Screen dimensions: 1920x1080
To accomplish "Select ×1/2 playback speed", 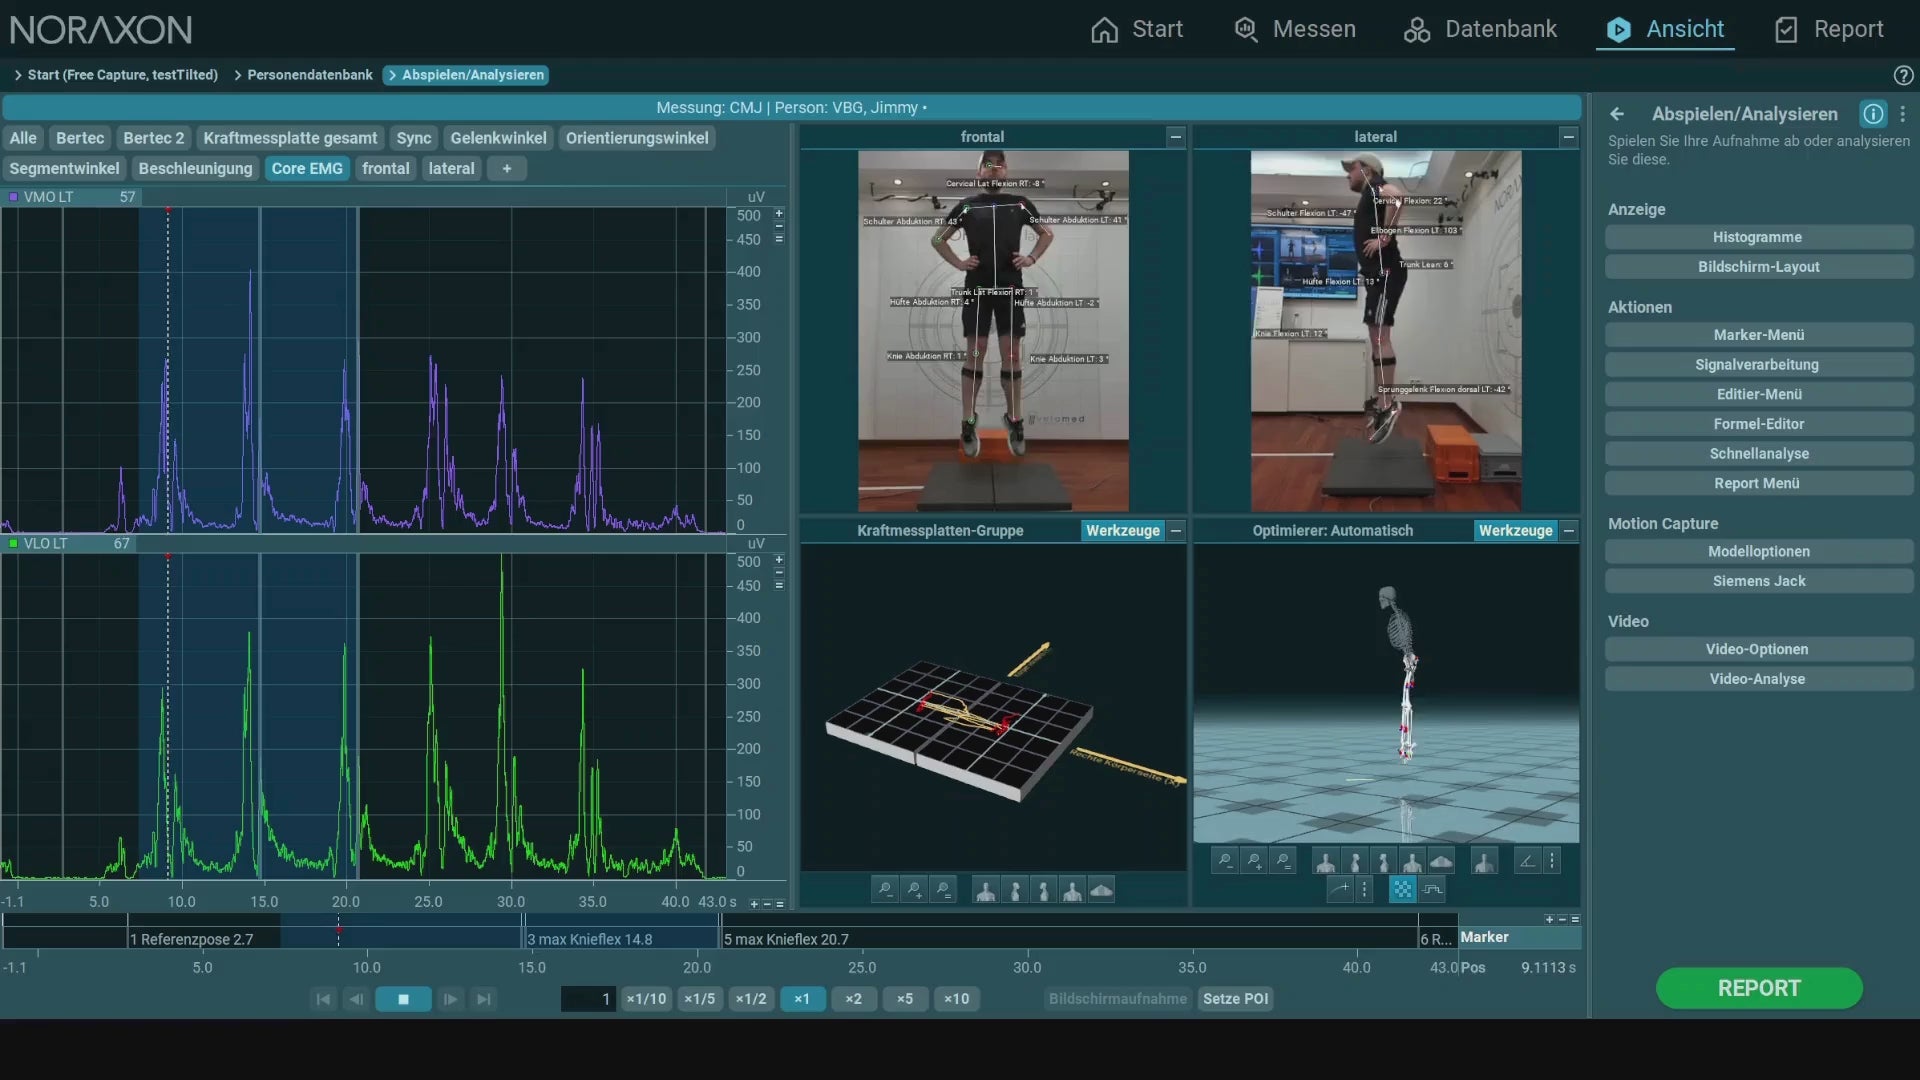I will click(750, 999).
